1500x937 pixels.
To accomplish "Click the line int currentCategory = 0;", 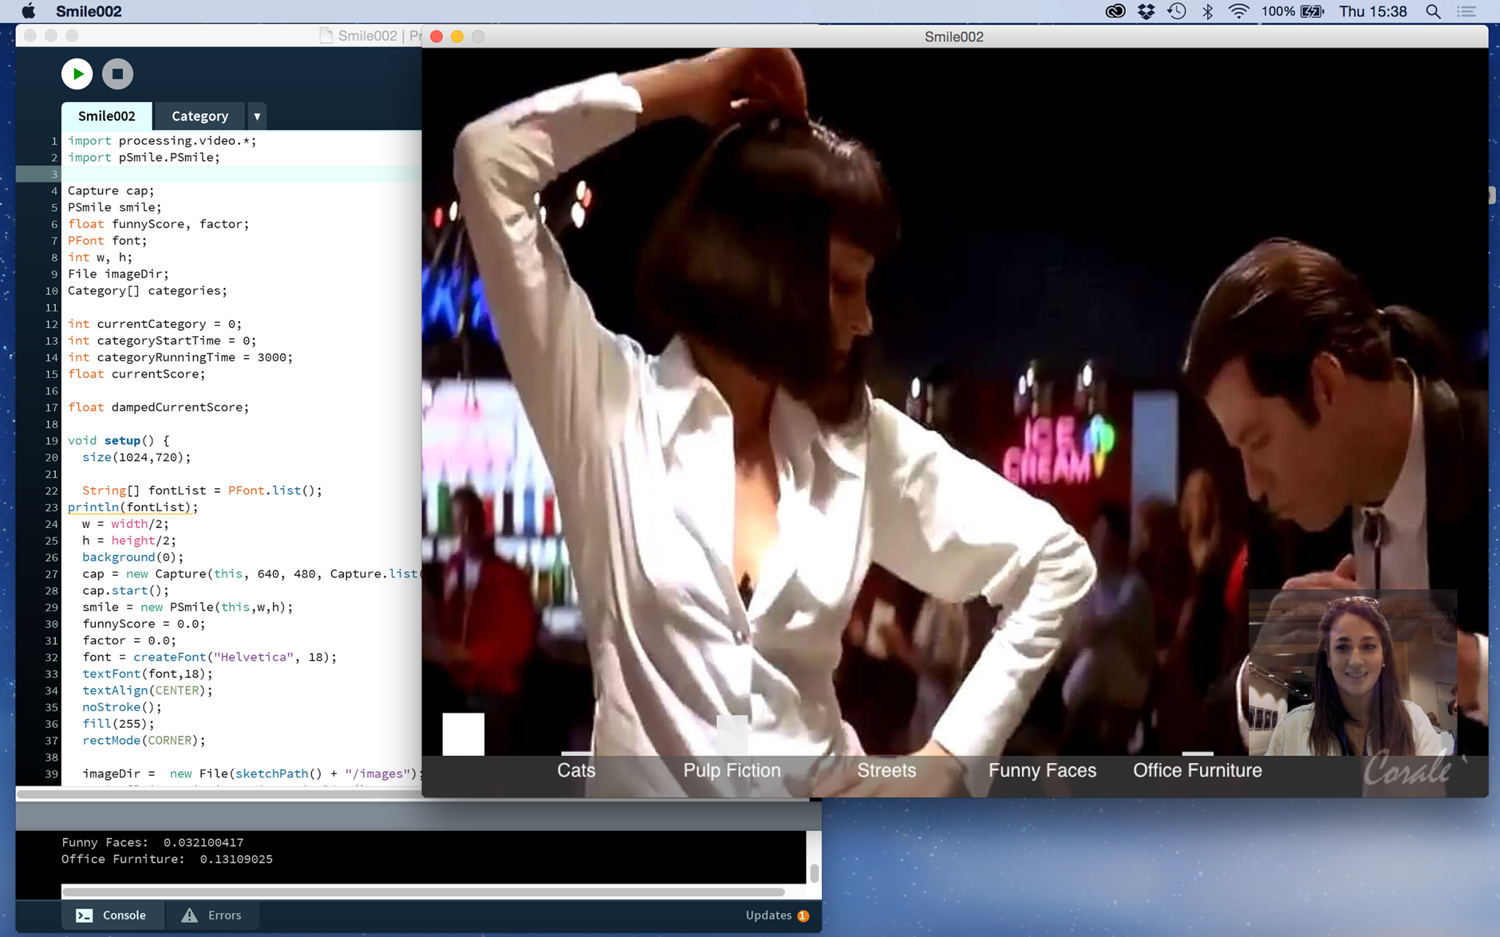I will click(155, 324).
